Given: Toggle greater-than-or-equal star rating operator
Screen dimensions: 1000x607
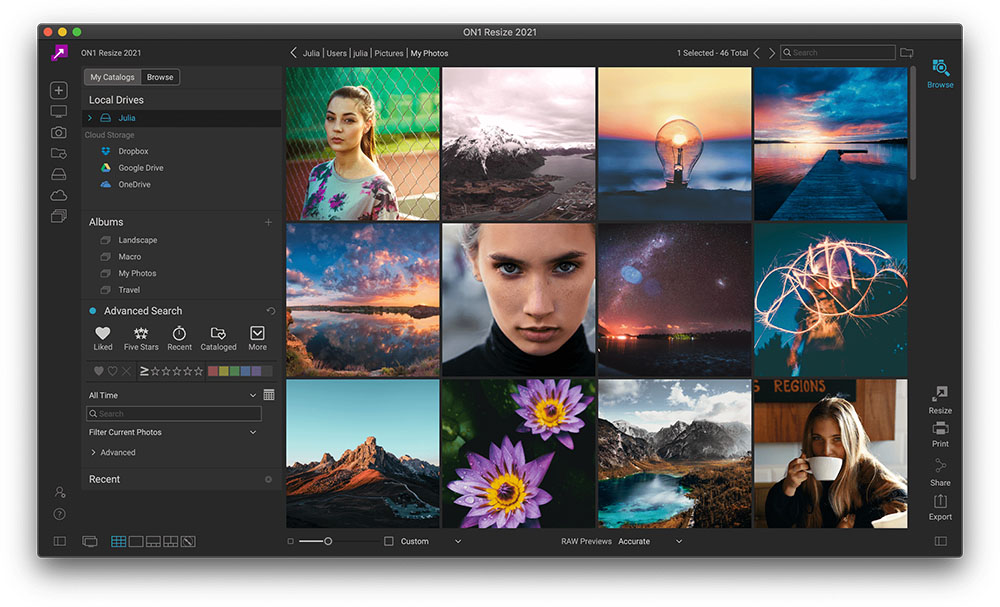Looking at the screenshot, I should [144, 370].
